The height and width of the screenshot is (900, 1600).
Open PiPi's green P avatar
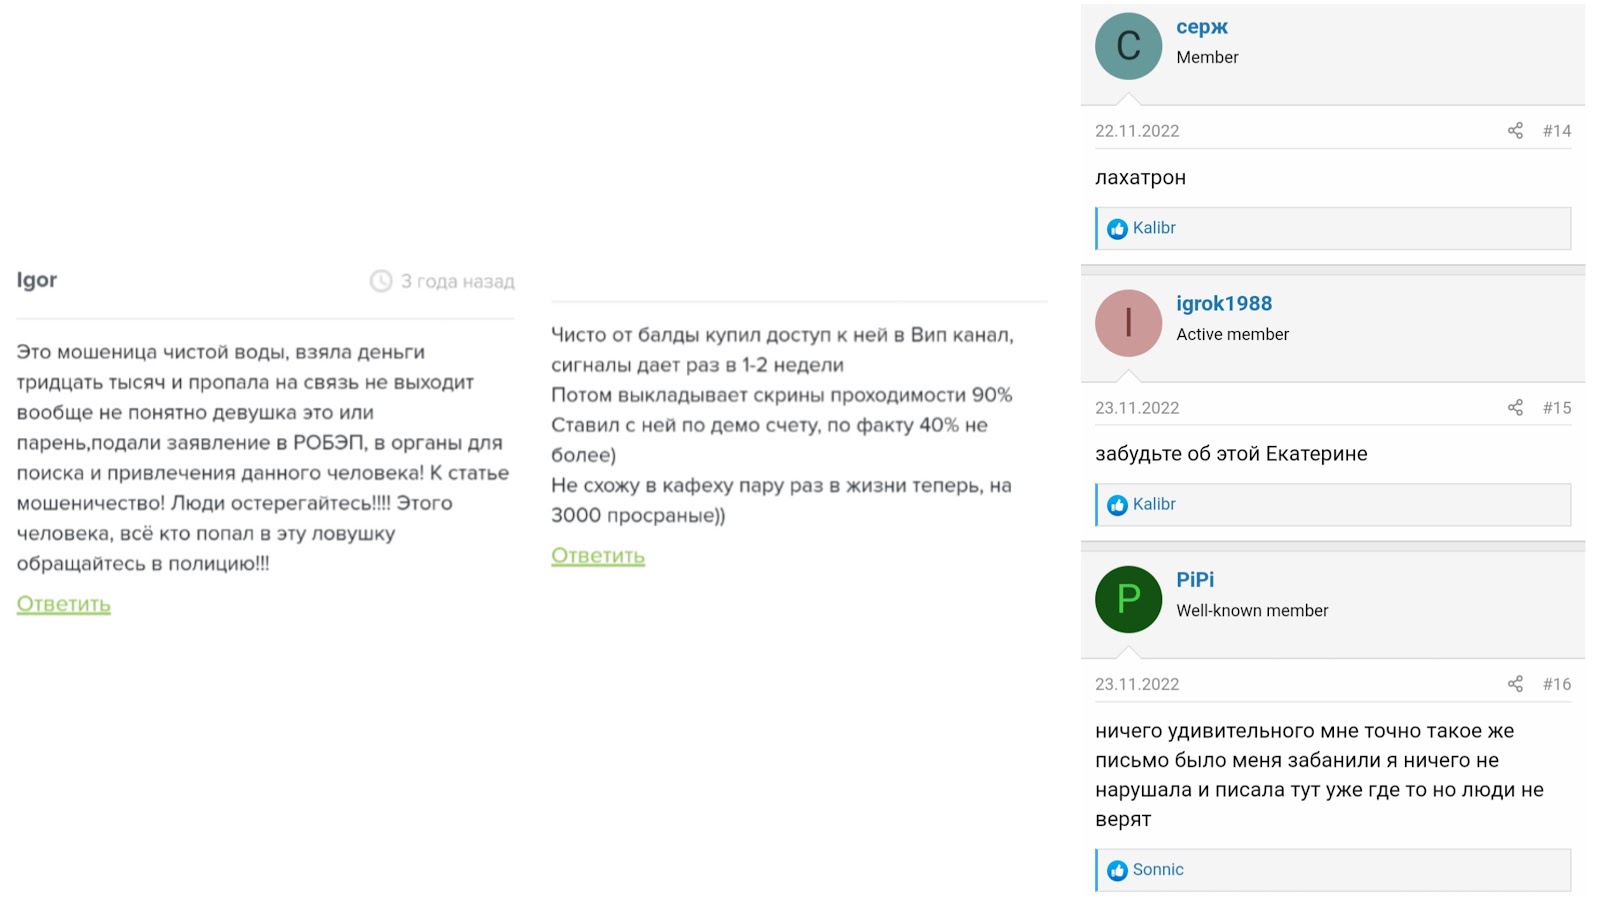[x=1128, y=600]
